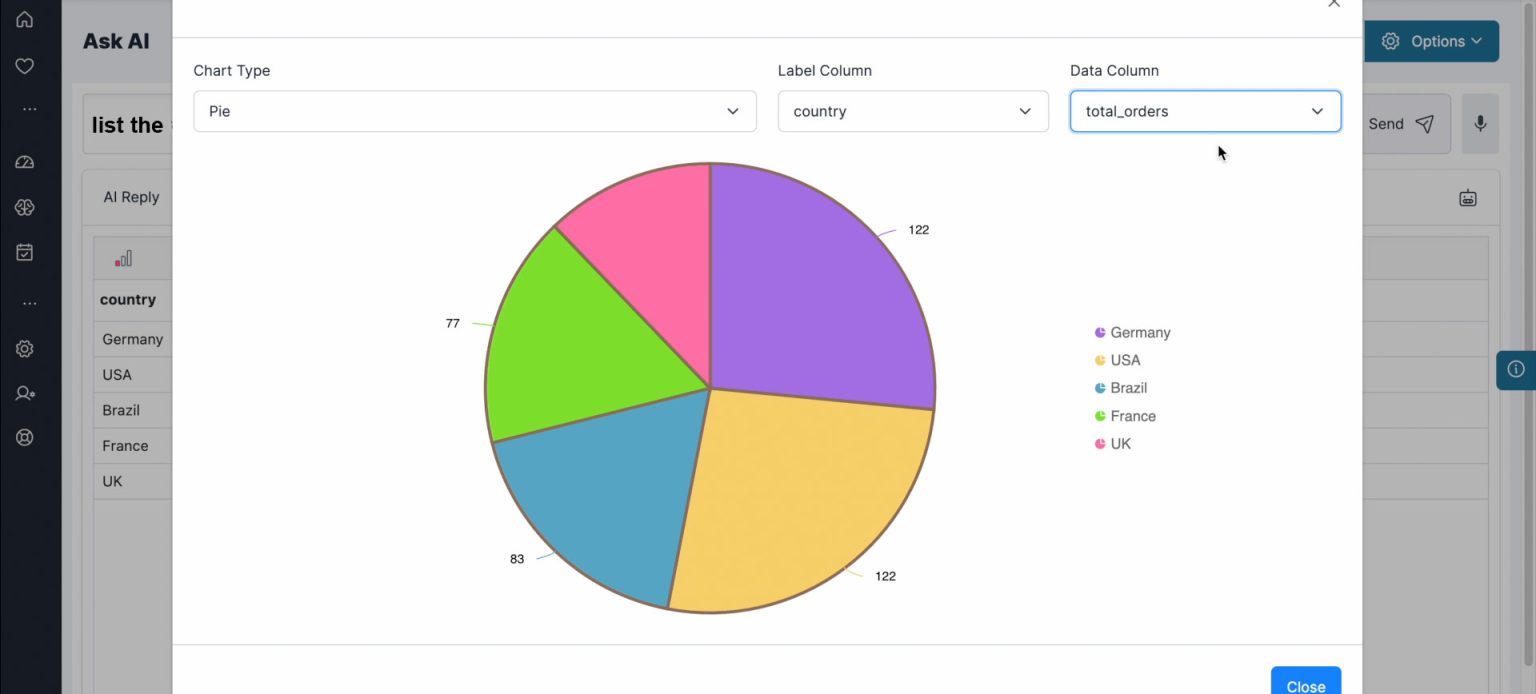Activate the microphone icon next to Send
This screenshot has height=694, width=1536.
click(x=1480, y=122)
